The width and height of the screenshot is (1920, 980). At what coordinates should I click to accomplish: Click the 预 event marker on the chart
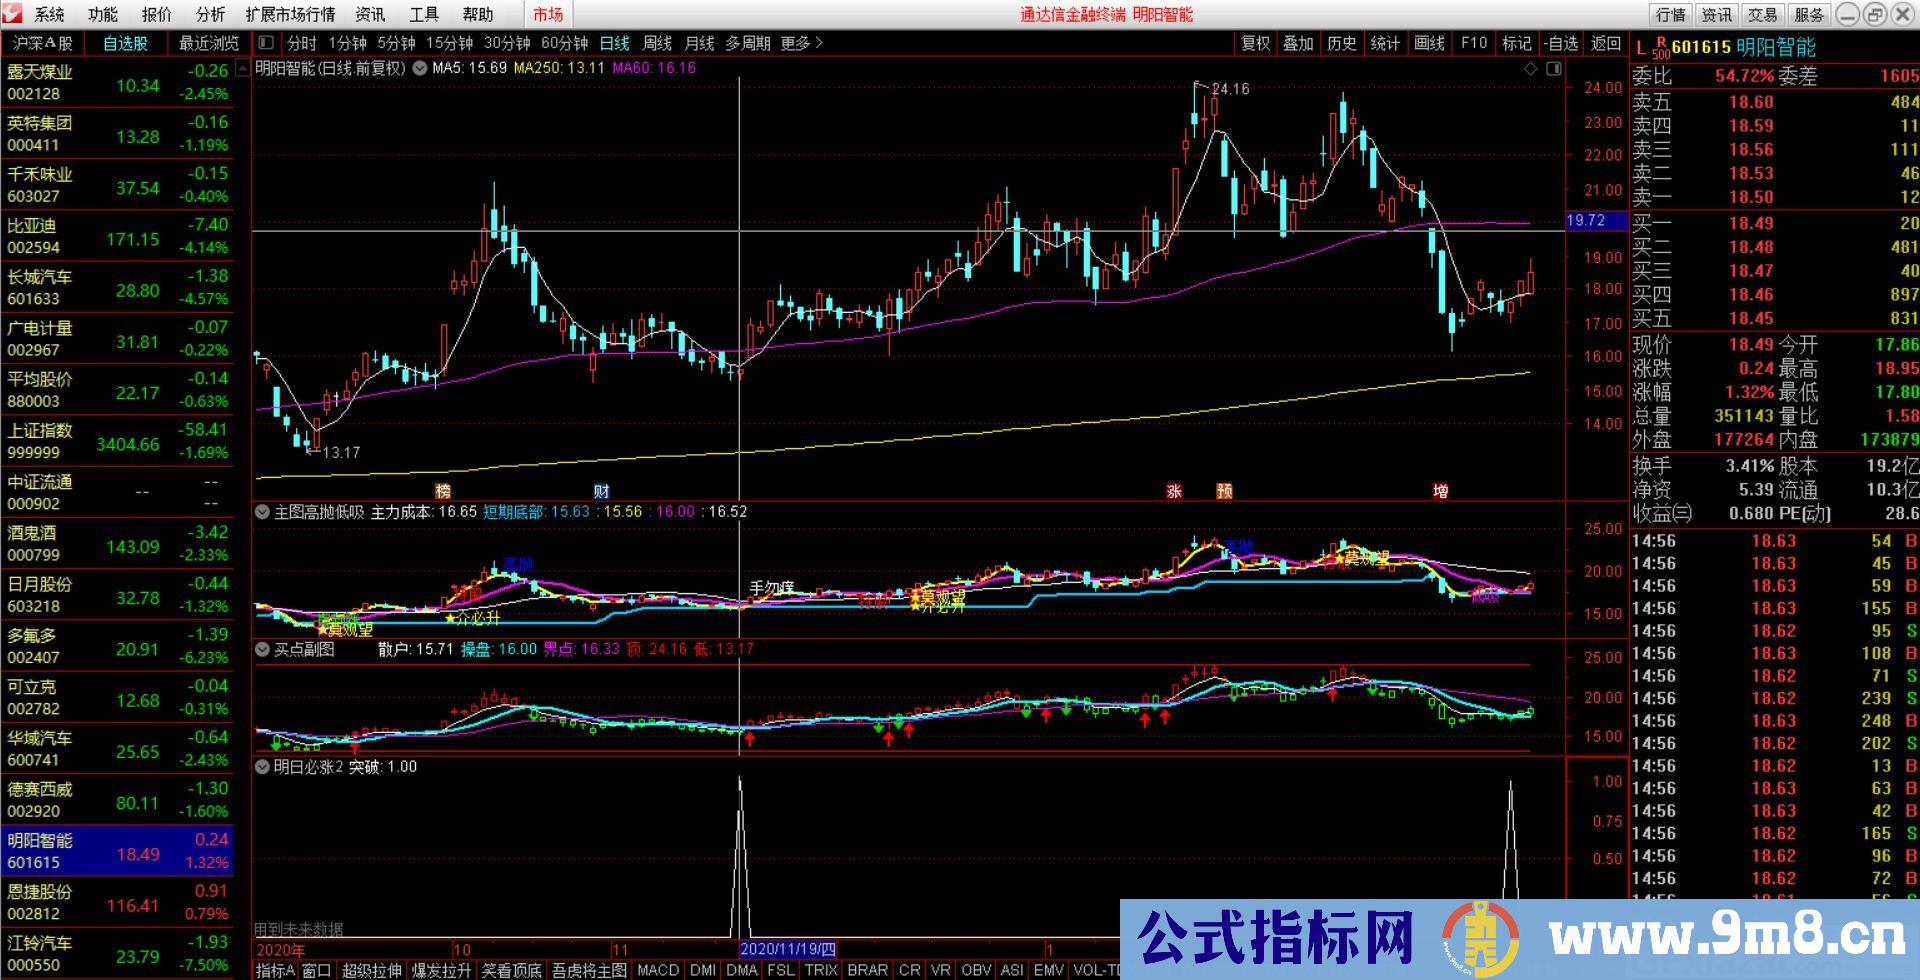click(x=1224, y=491)
